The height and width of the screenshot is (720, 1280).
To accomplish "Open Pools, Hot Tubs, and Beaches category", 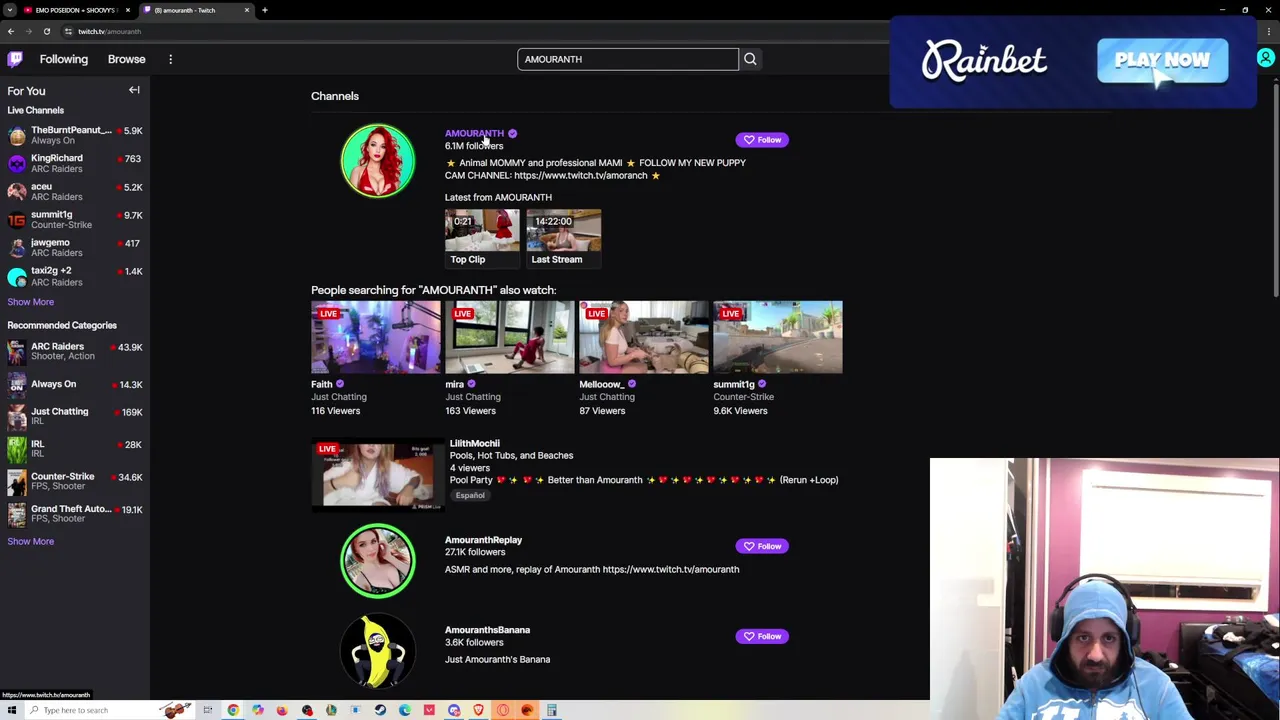I will pos(511,455).
